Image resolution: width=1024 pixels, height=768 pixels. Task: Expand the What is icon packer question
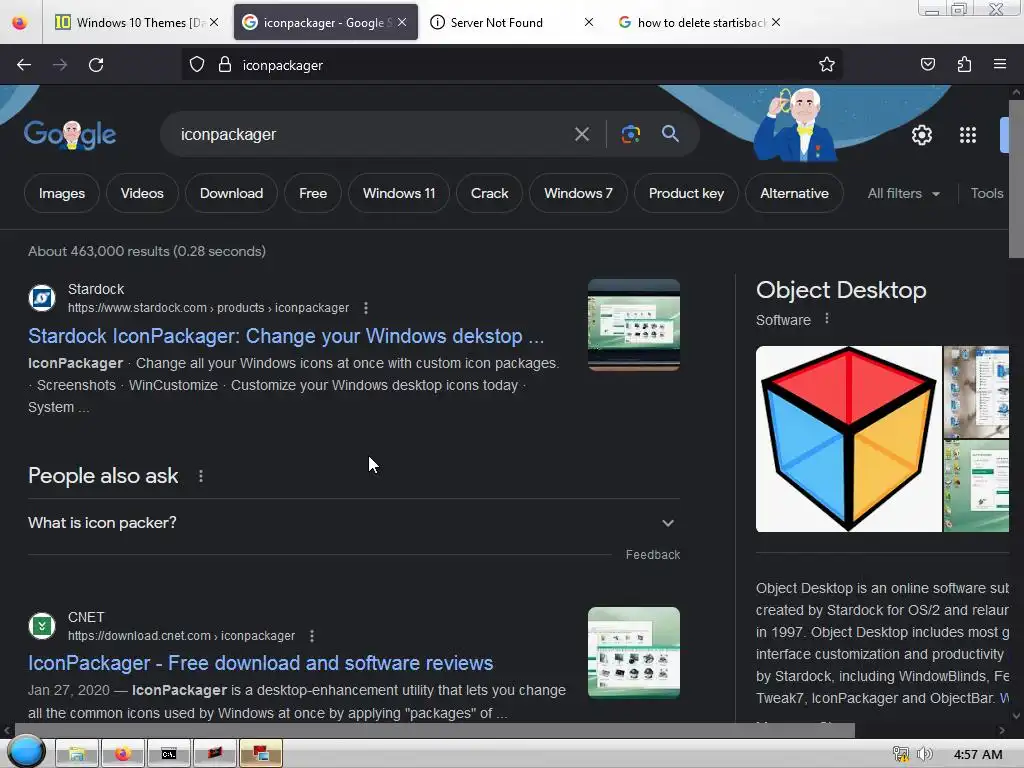coord(353,523)
